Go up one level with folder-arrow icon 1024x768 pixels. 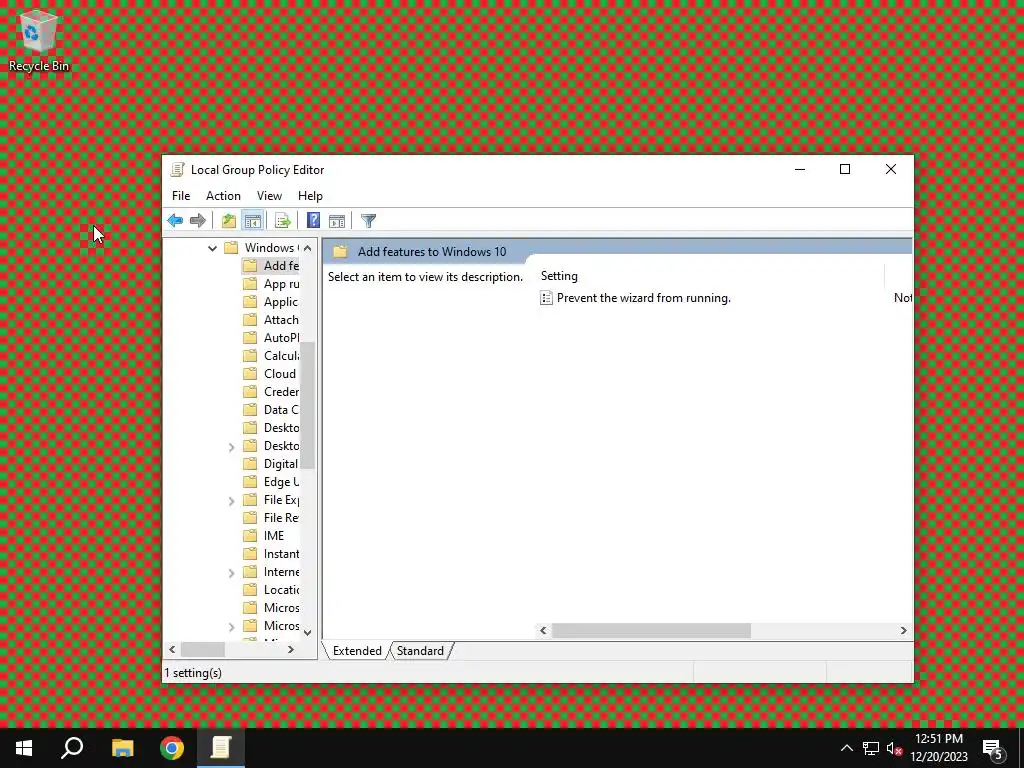click(x=229, y=221)
